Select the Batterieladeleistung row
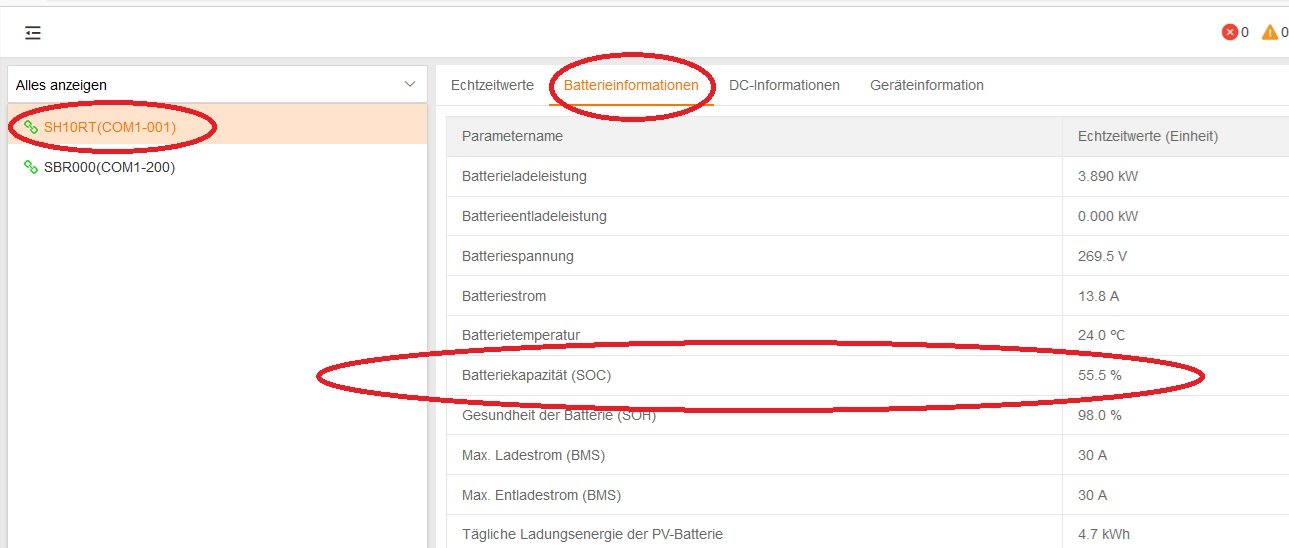This screenshot has width=1289, height=548. [524, 176]
